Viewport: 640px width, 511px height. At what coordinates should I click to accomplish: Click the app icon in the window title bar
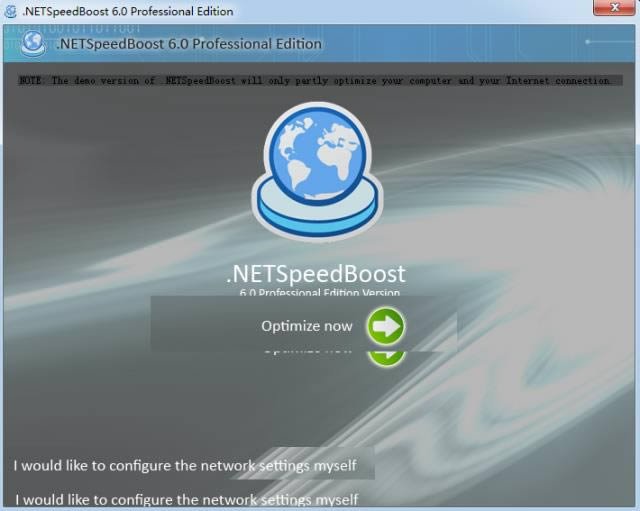[10, 11]
